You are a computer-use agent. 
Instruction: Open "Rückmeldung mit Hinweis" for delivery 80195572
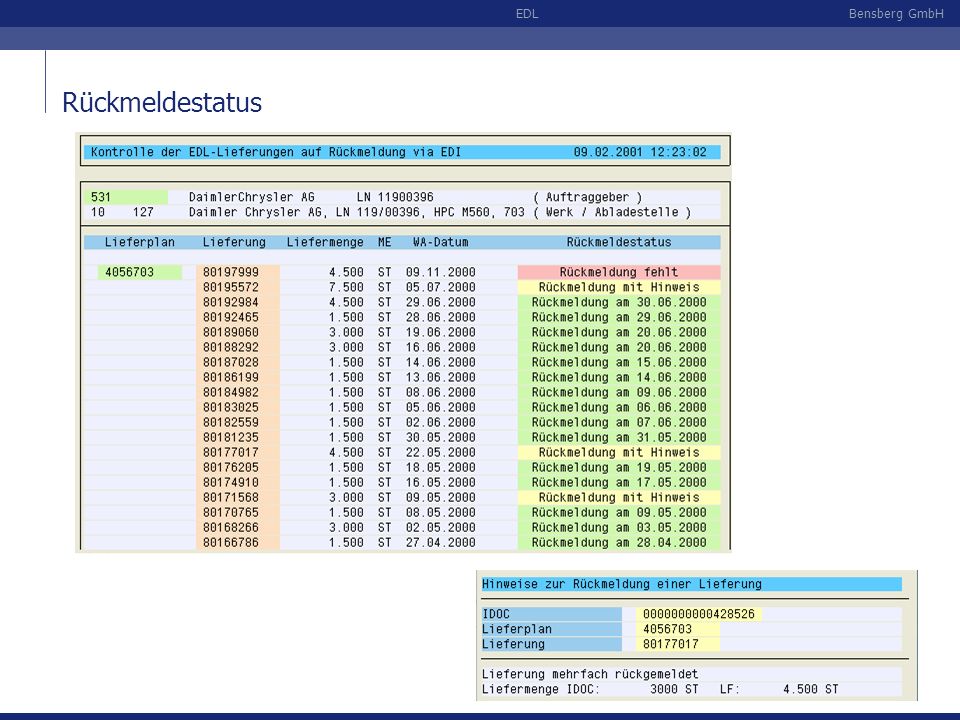[x=619, y=287]
